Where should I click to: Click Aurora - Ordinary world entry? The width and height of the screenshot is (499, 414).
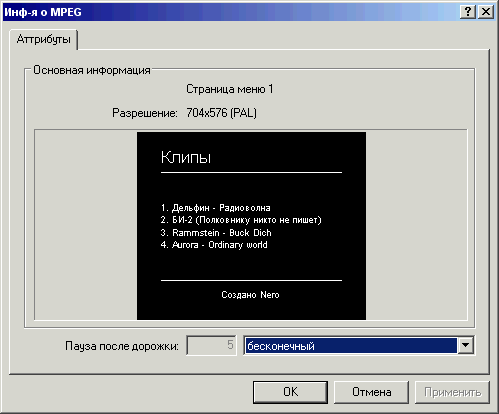coord(214,245)
